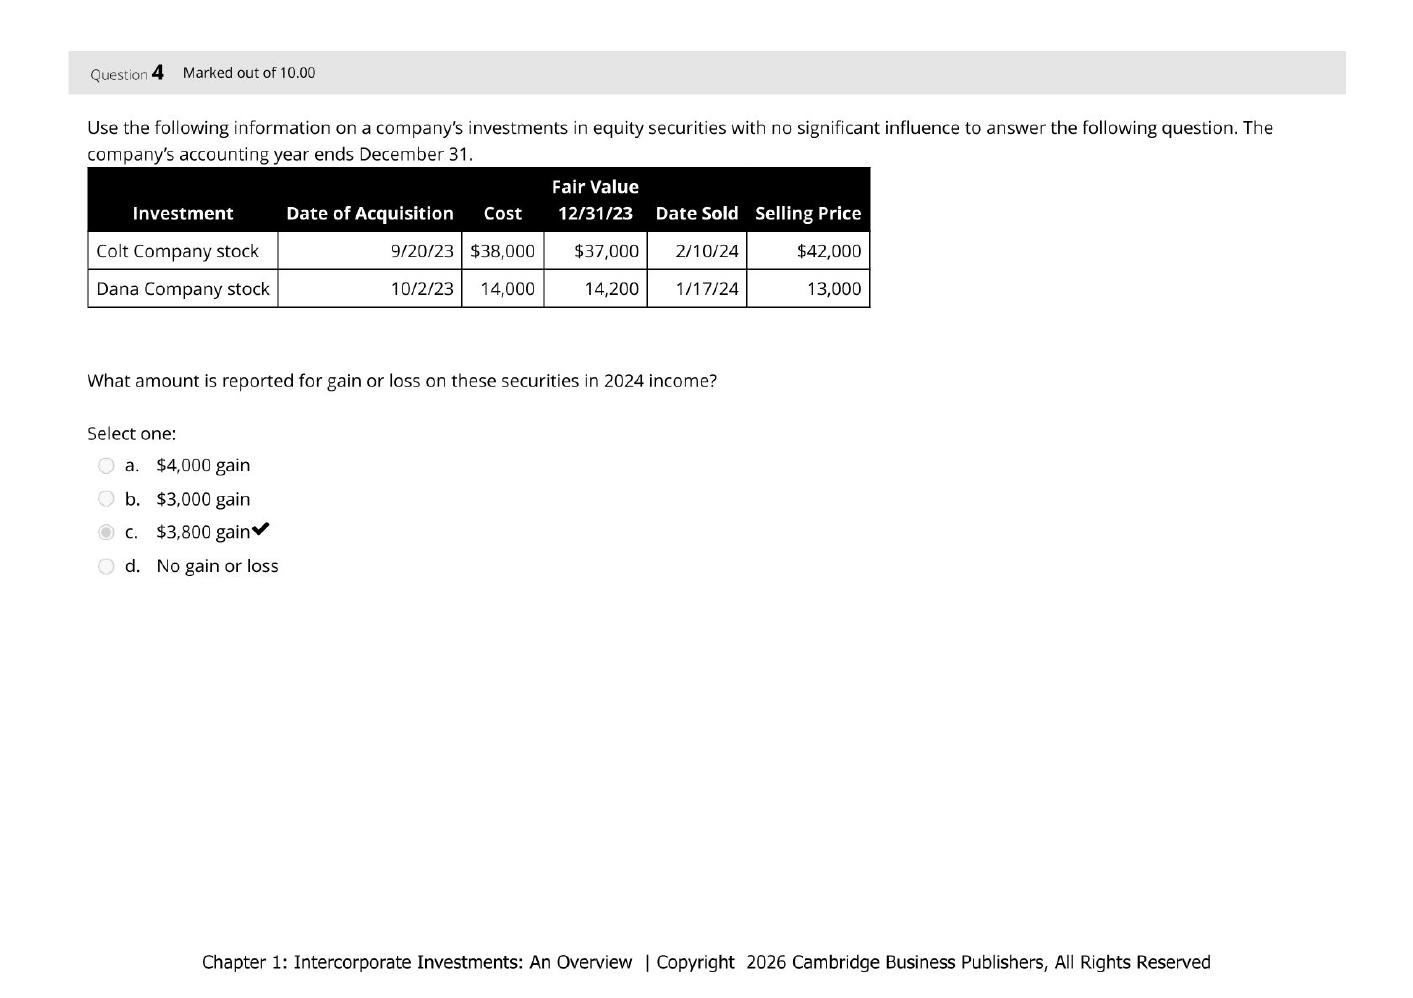Screen dimensions: 1413x998
Task: Click the checkmark next to $3,800 gain
Action: click(x=261, y=530)
